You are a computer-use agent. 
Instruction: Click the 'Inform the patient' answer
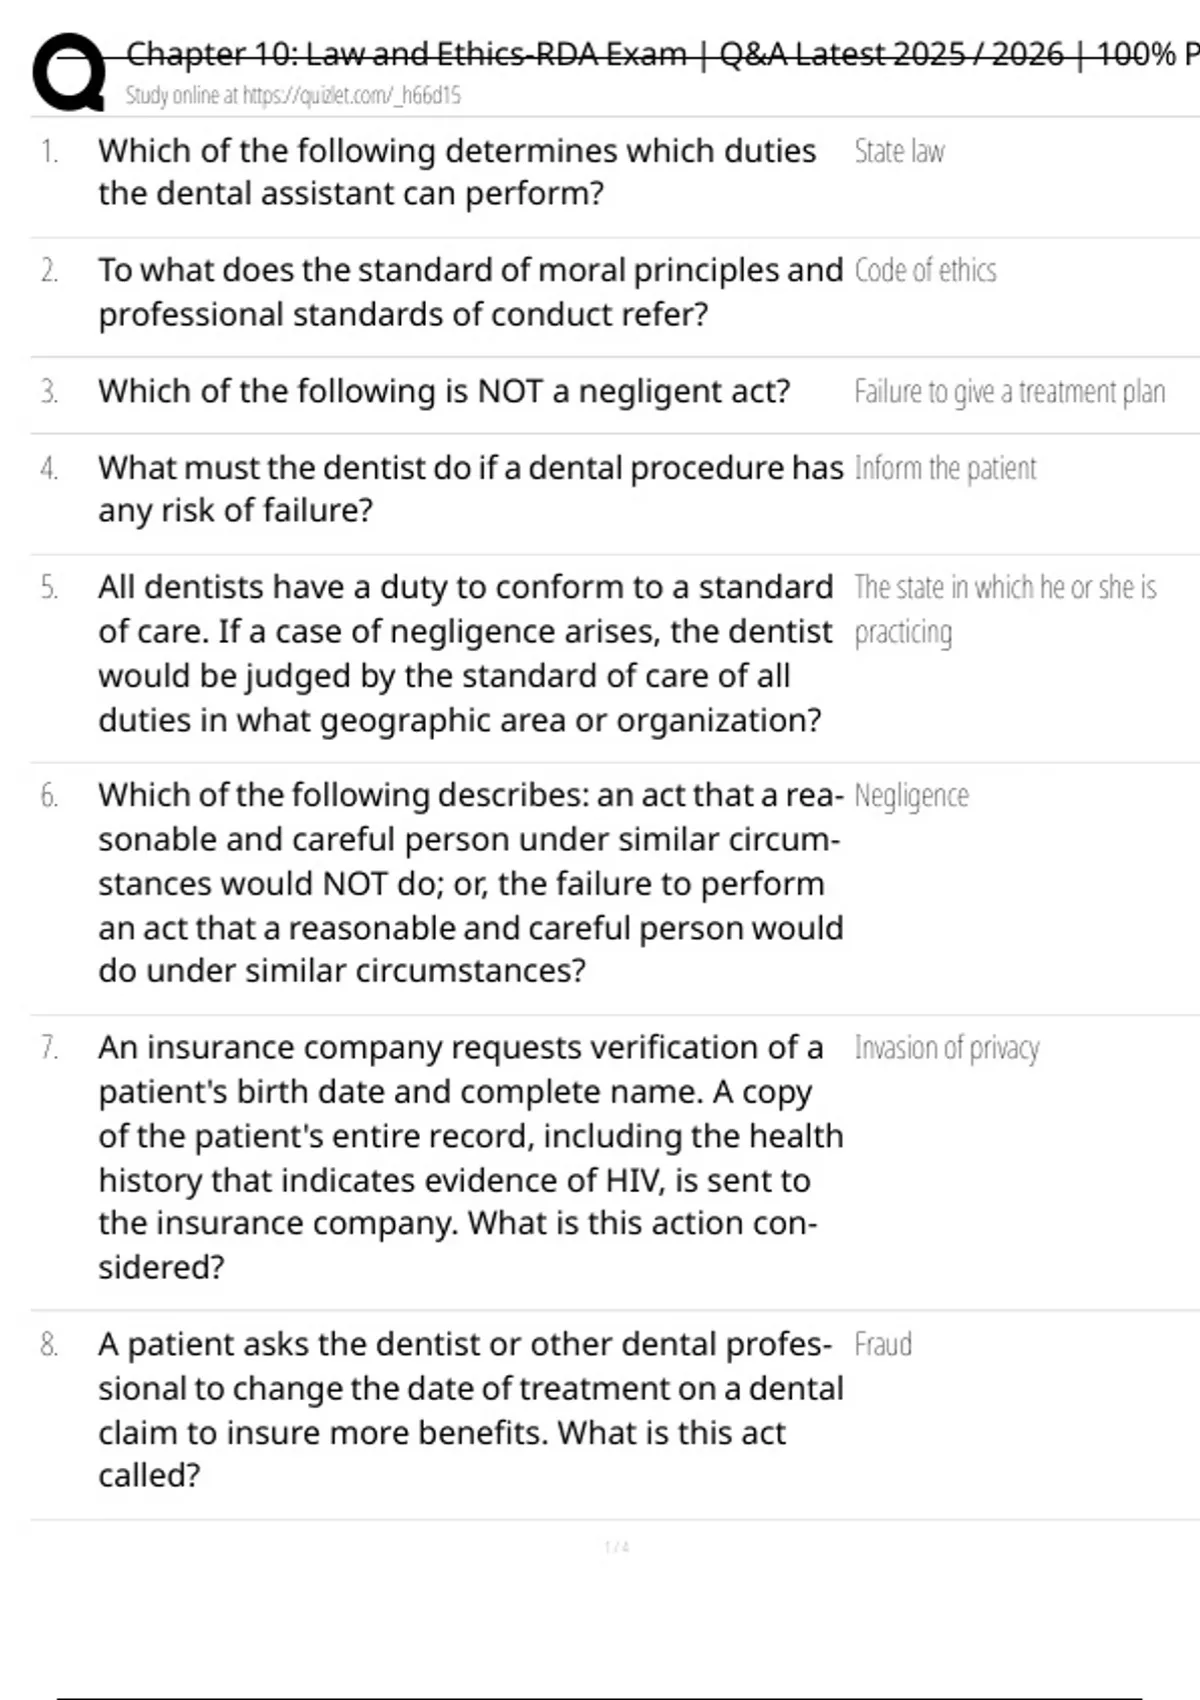click(x=945, y=468)
